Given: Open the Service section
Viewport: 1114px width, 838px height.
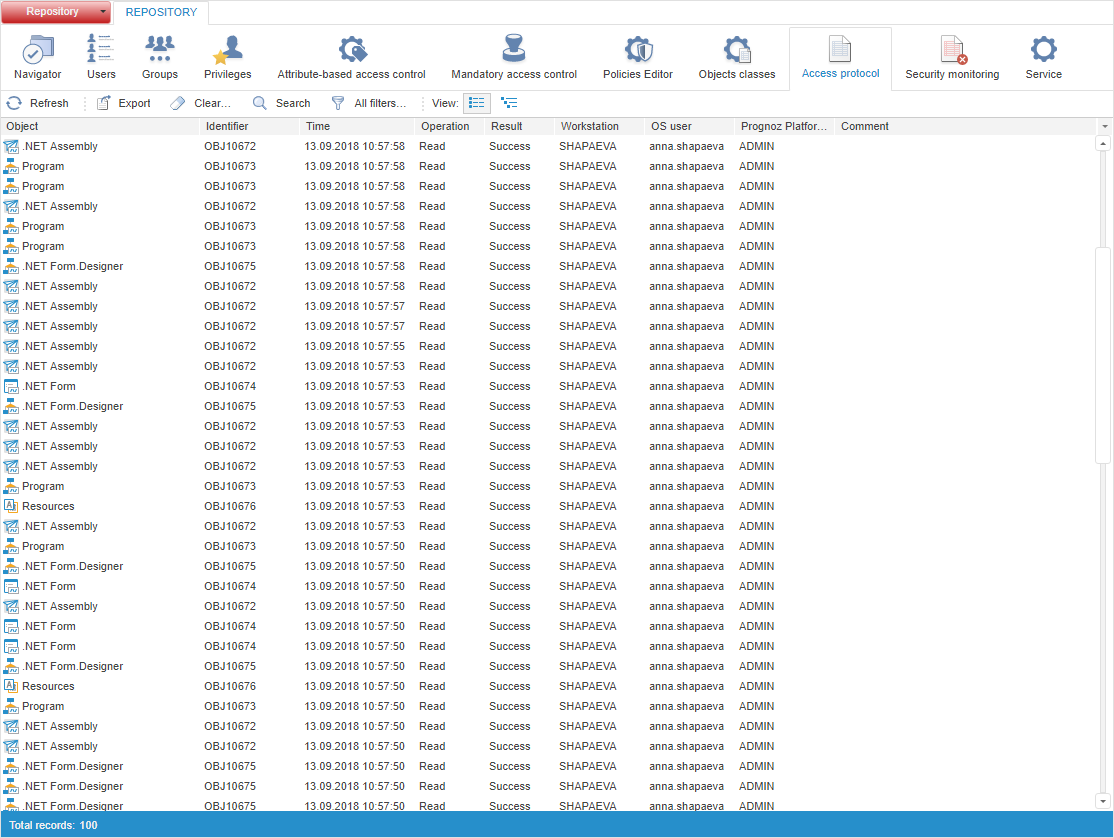Looking at the screenshot, I should click(x=1043, y=57).
